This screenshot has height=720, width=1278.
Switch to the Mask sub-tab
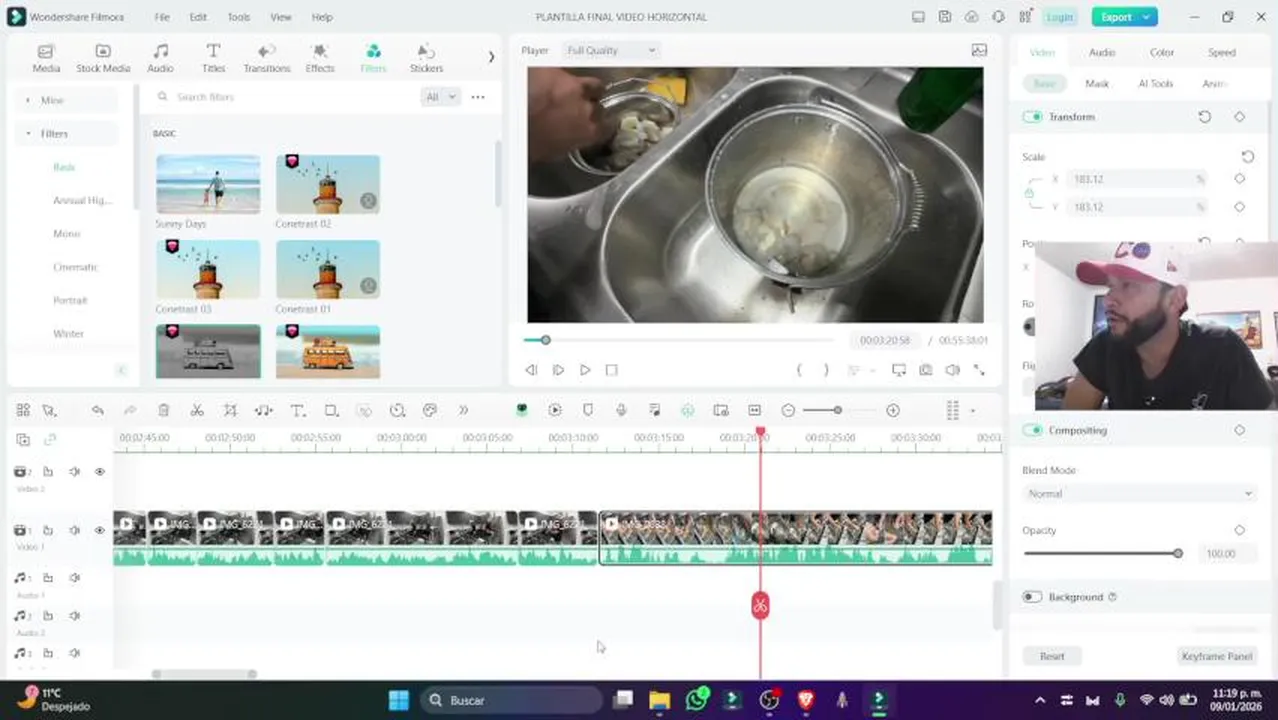(1097, 84)
